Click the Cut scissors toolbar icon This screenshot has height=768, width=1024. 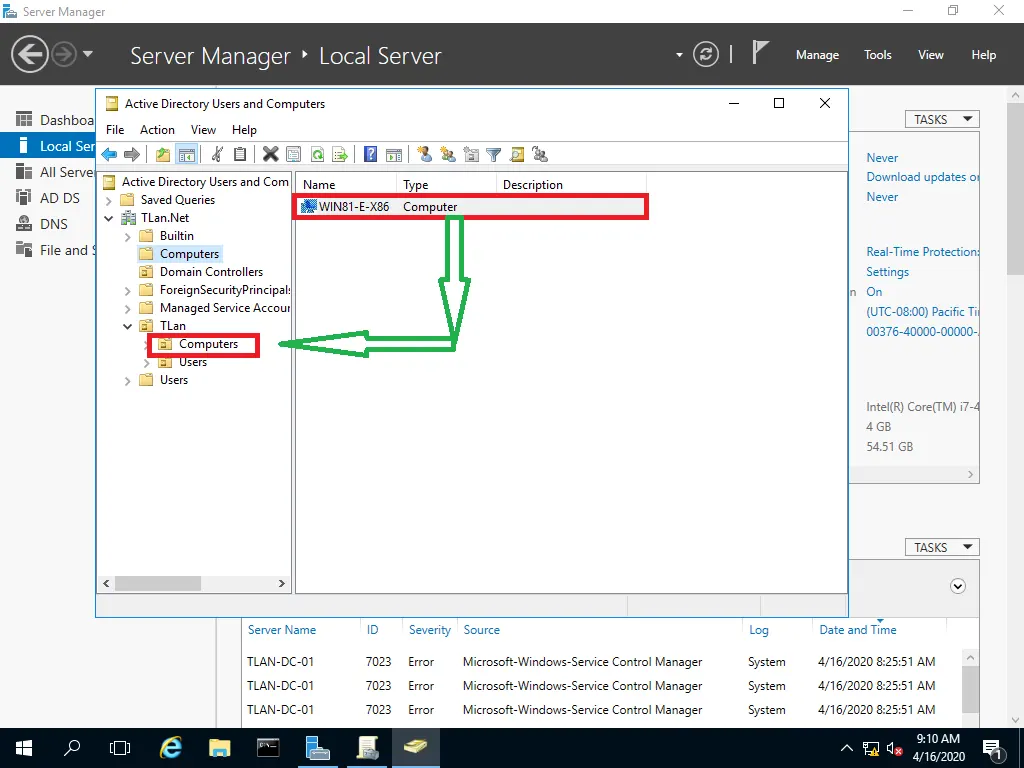[x=217, y=155]
